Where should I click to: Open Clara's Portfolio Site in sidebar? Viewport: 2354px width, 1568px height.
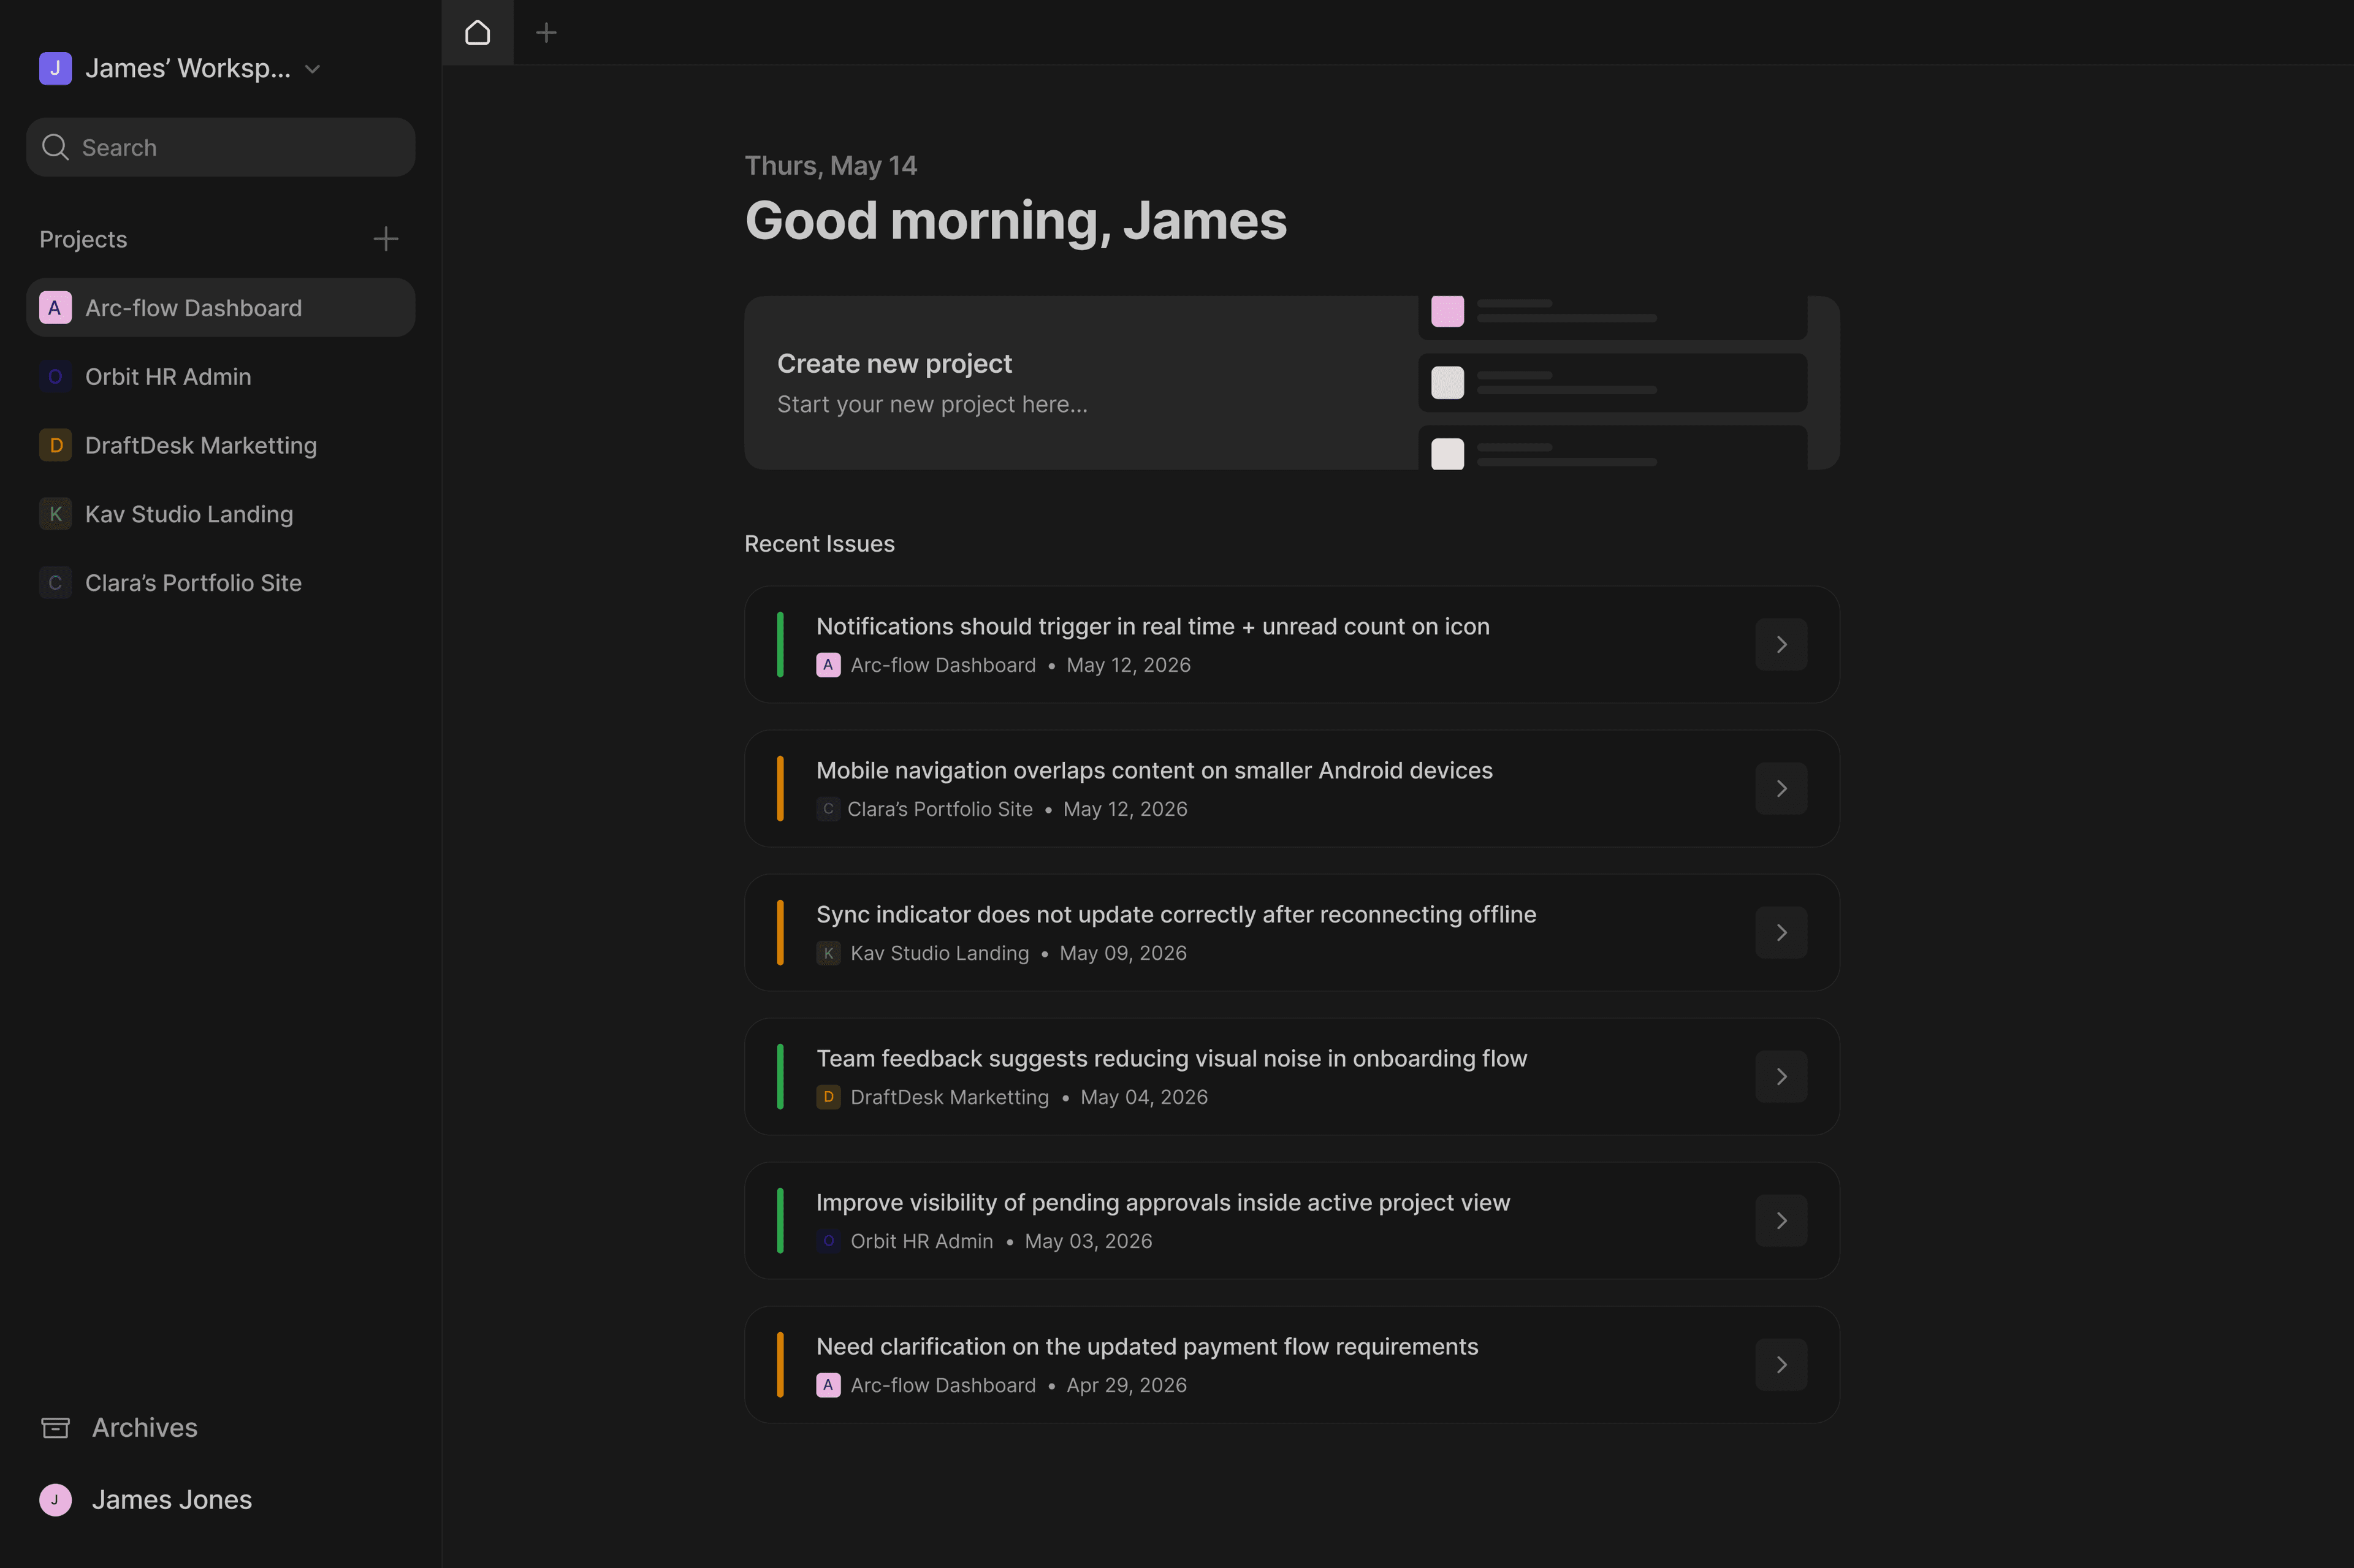click(220, 582)
